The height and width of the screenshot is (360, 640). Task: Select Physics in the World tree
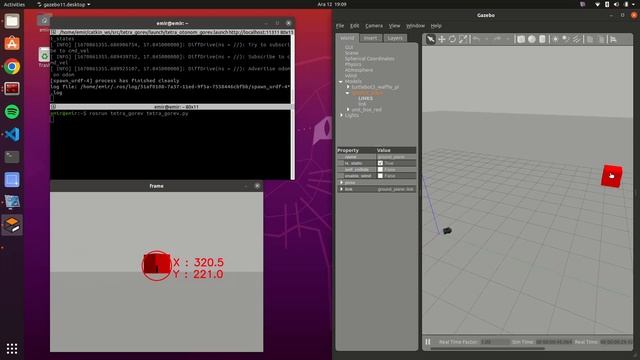[x=353, y=64]
